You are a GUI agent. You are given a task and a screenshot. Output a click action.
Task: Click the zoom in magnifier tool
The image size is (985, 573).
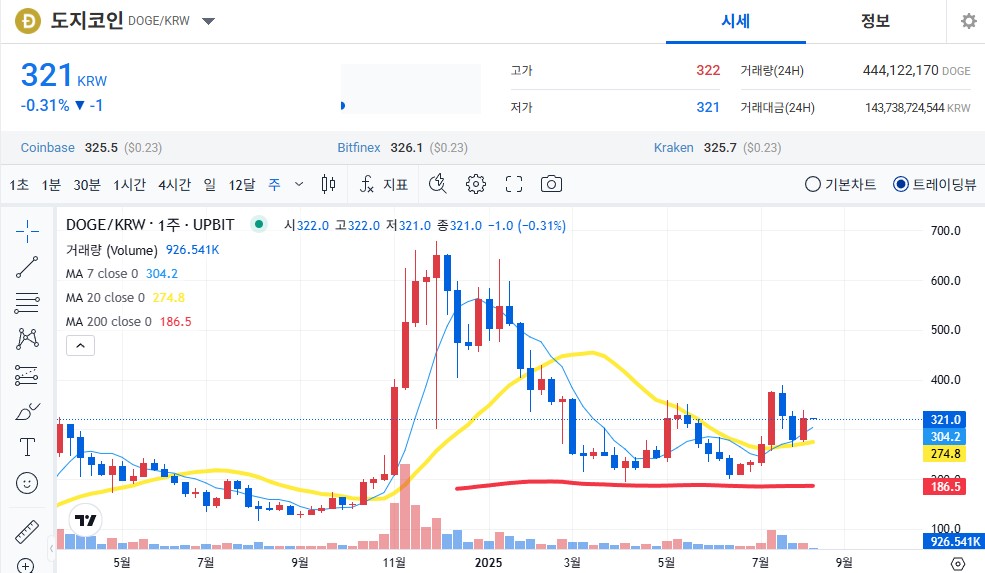tap(25, 565)
